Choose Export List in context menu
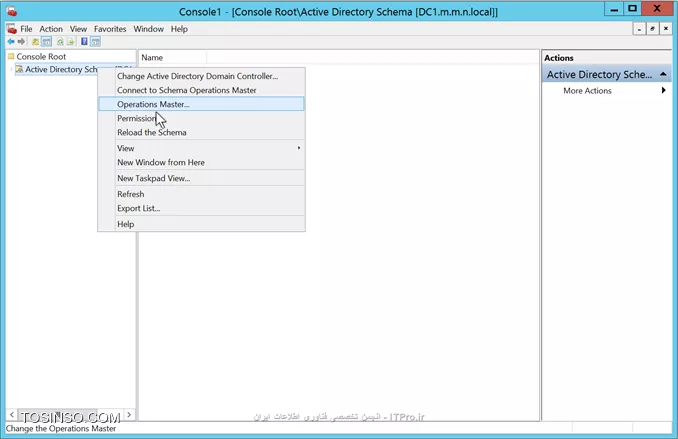This screenshot has width=678, height=439. pos(201,208)
